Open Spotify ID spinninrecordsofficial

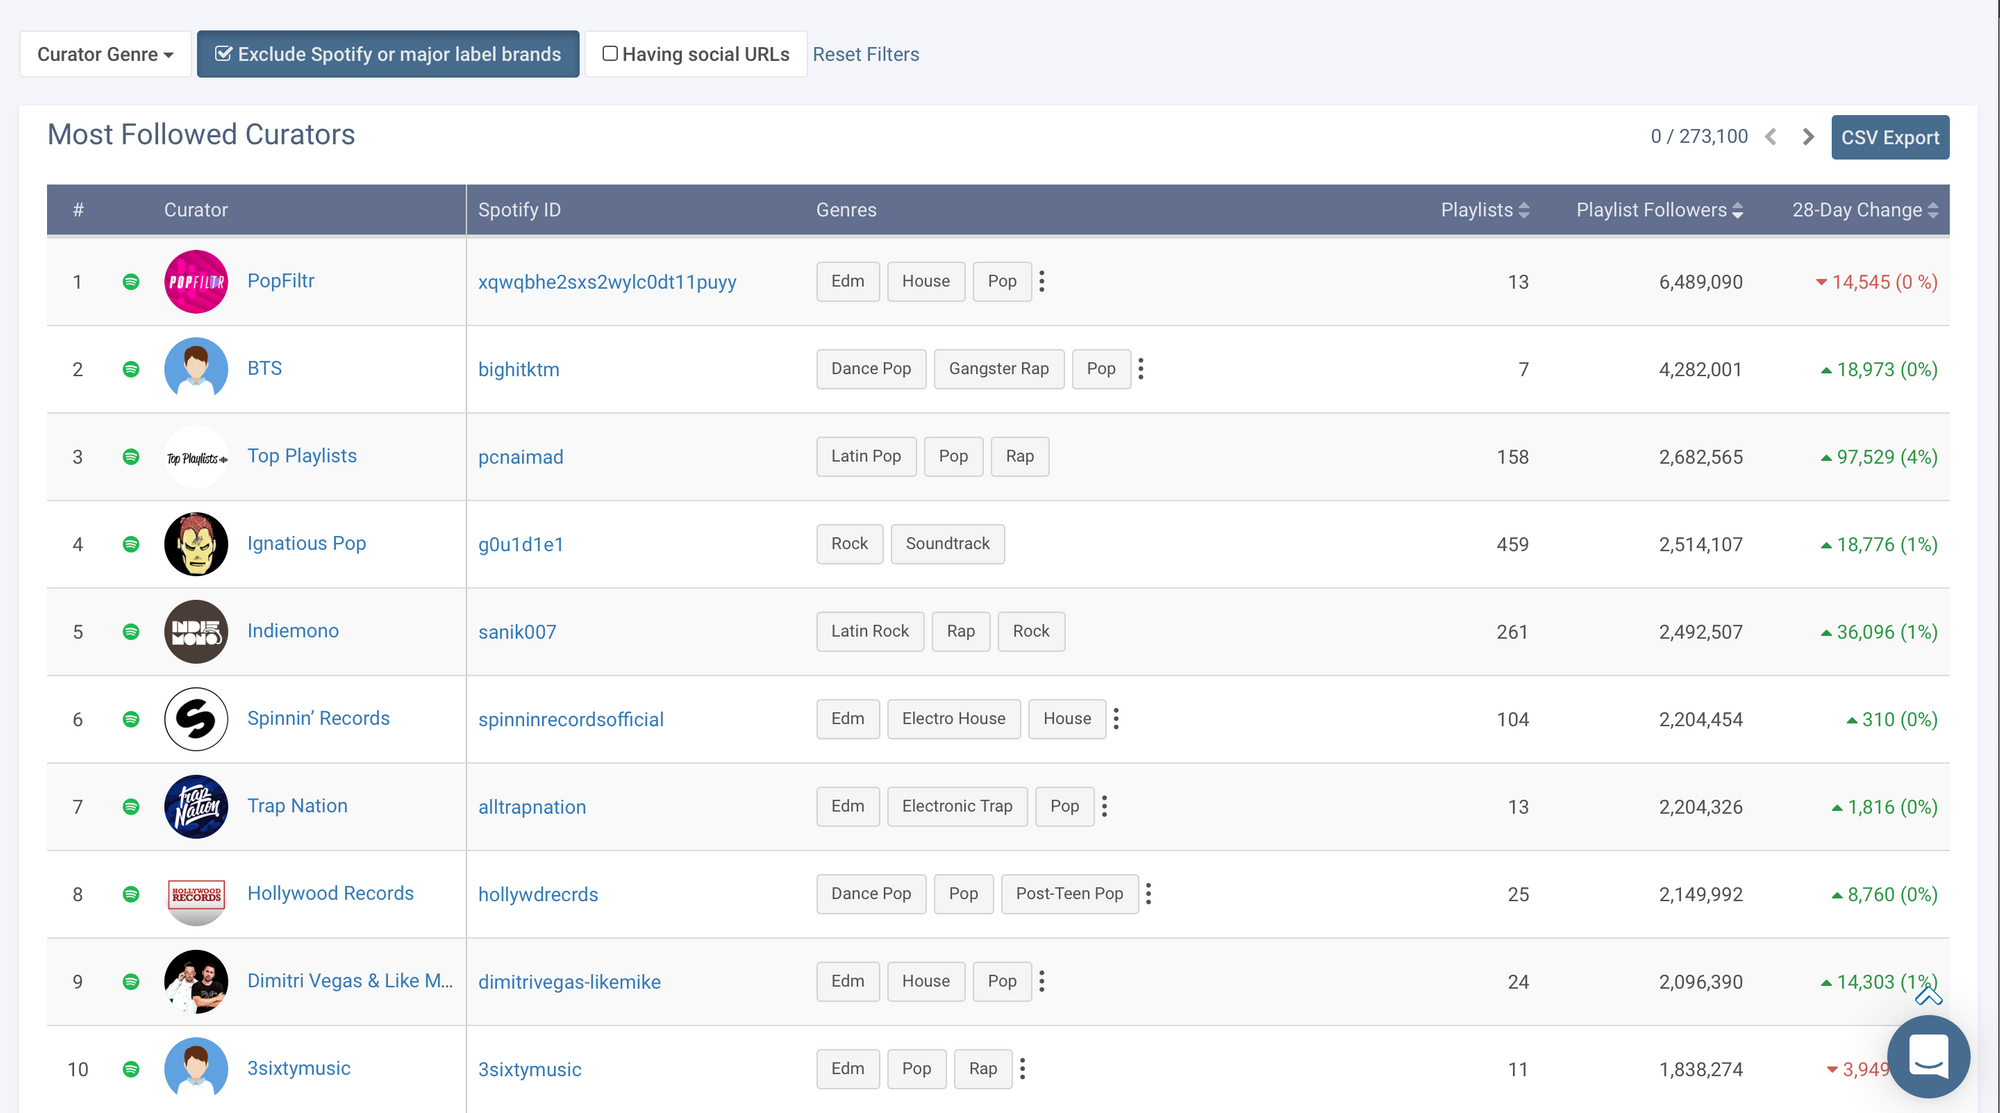(570, 720)
